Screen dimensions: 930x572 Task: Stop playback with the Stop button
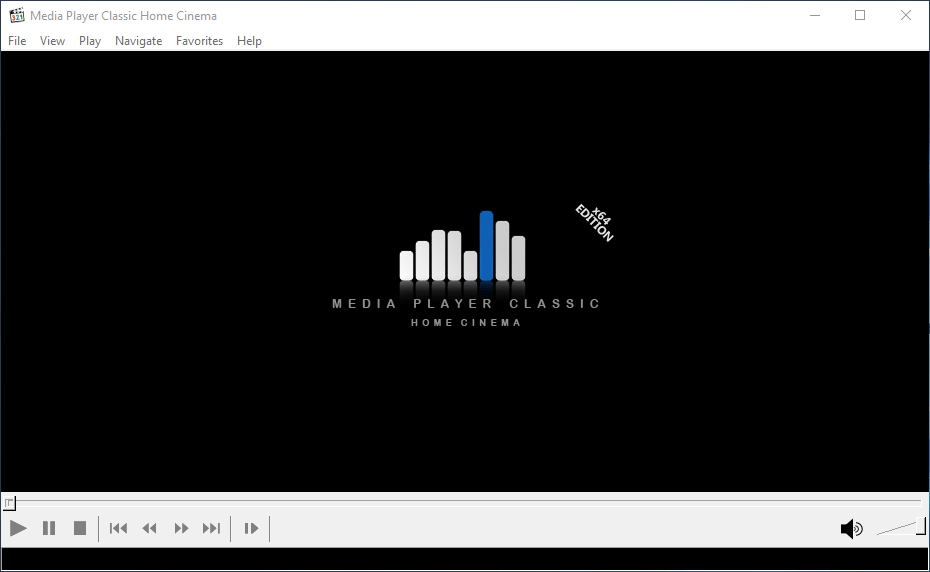pos(79,528)
